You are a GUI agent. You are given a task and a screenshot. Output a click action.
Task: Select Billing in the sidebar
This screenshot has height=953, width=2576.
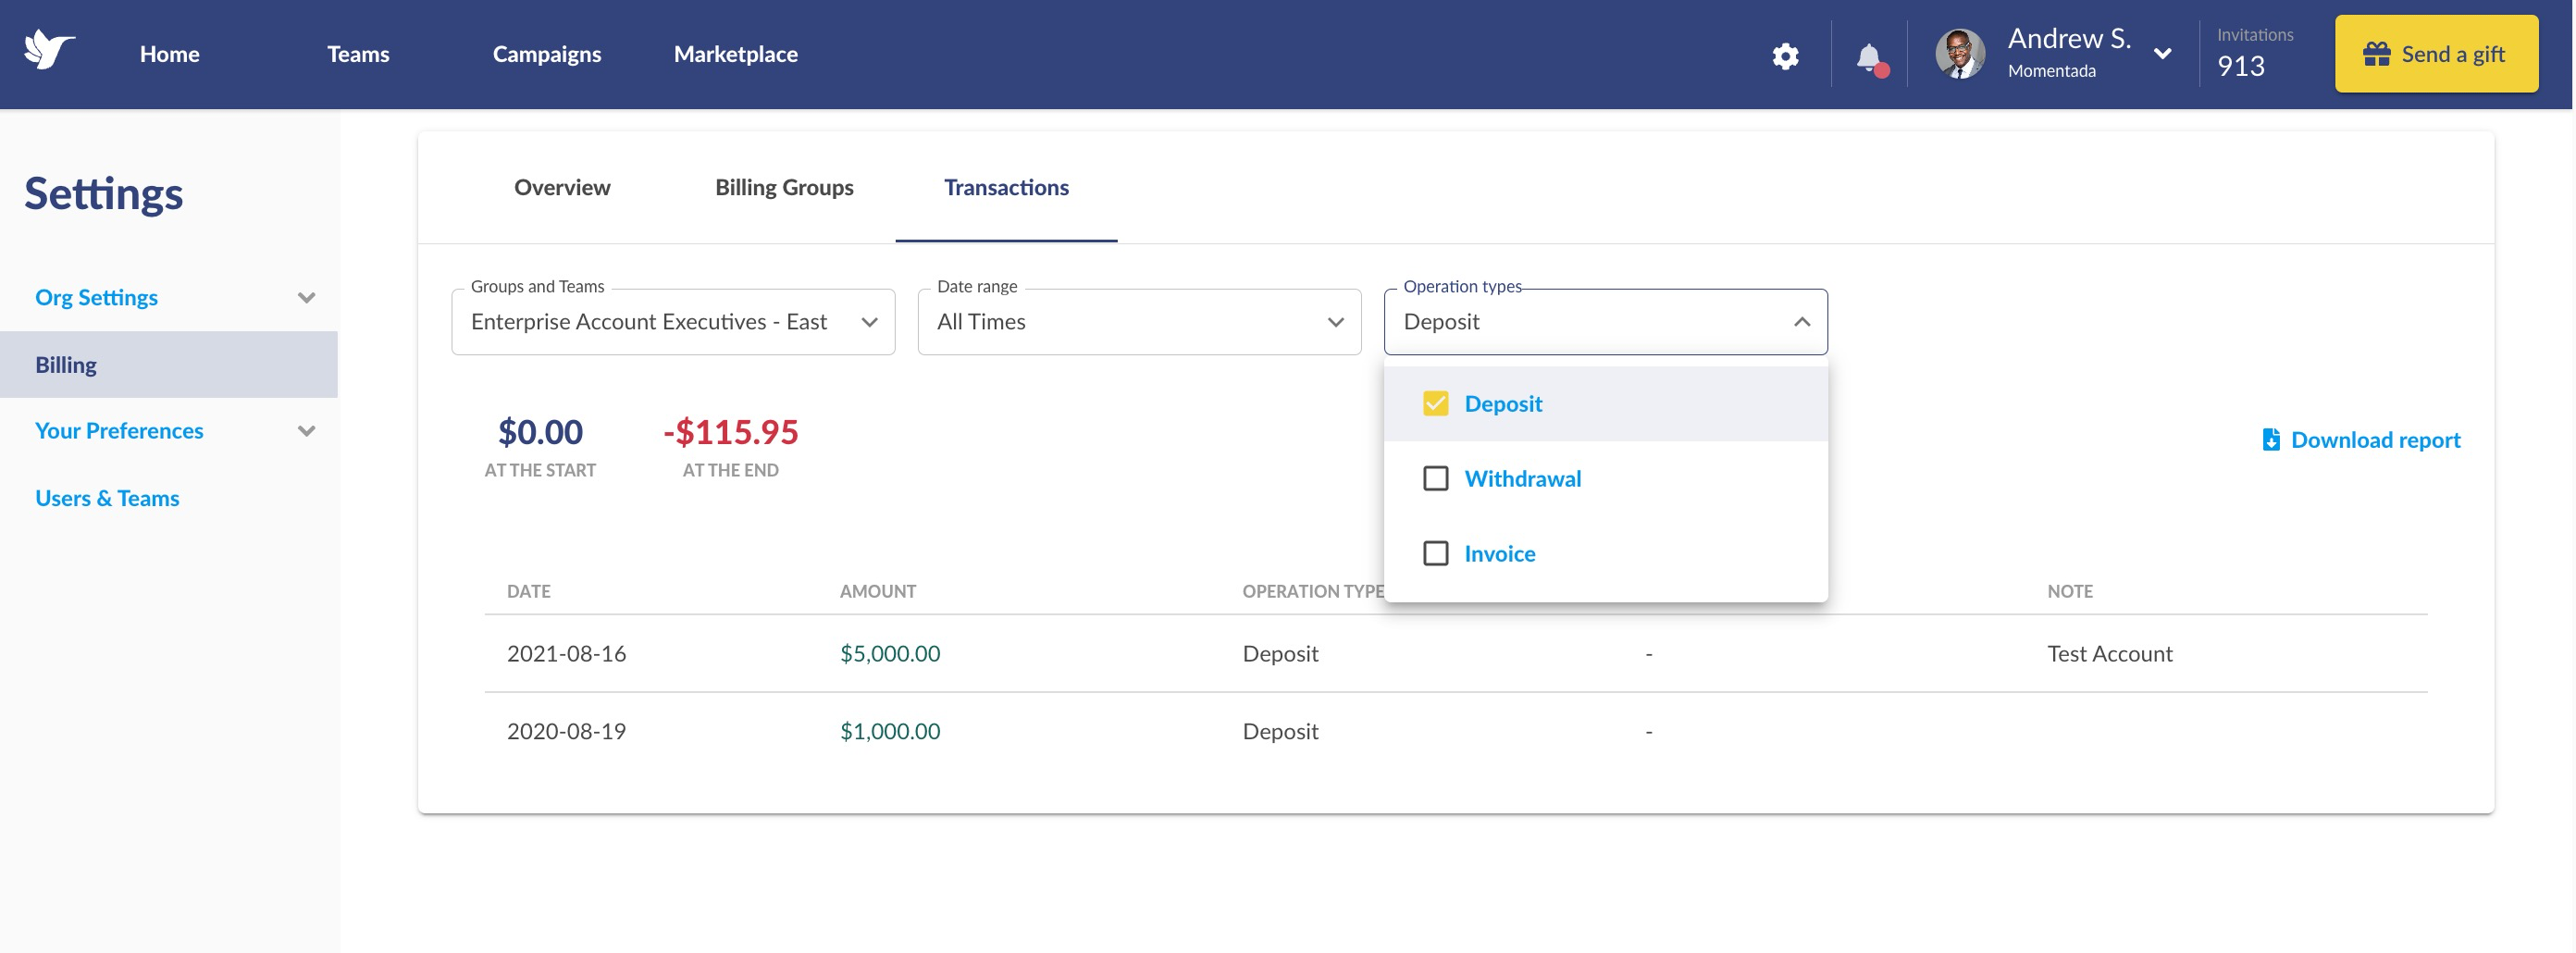(x=168, y=365)
